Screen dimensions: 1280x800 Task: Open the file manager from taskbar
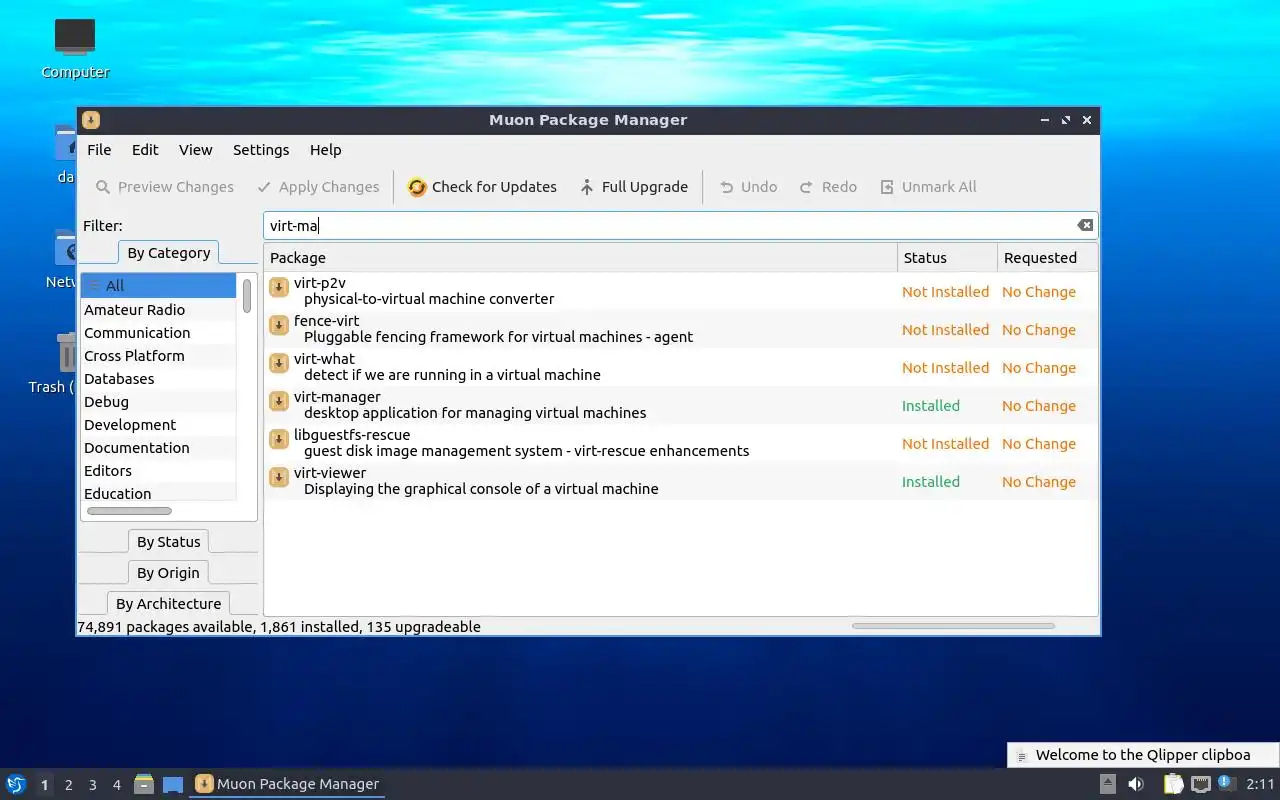[x=144, y=784]
